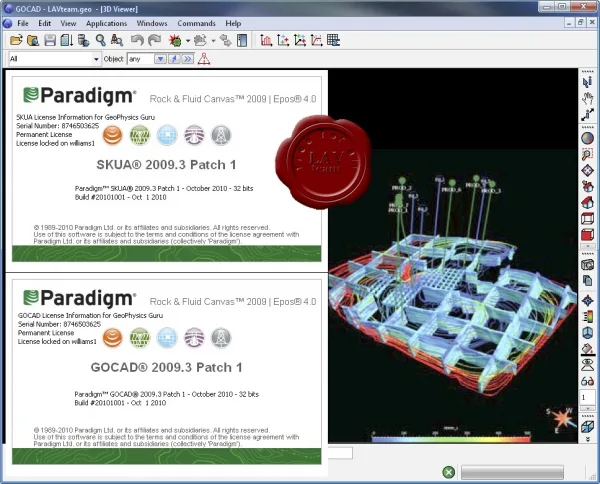Expand arrow next to red burst icon
Image resolution: width=600 pixels, height=484 pixels.
pos(188,41)
